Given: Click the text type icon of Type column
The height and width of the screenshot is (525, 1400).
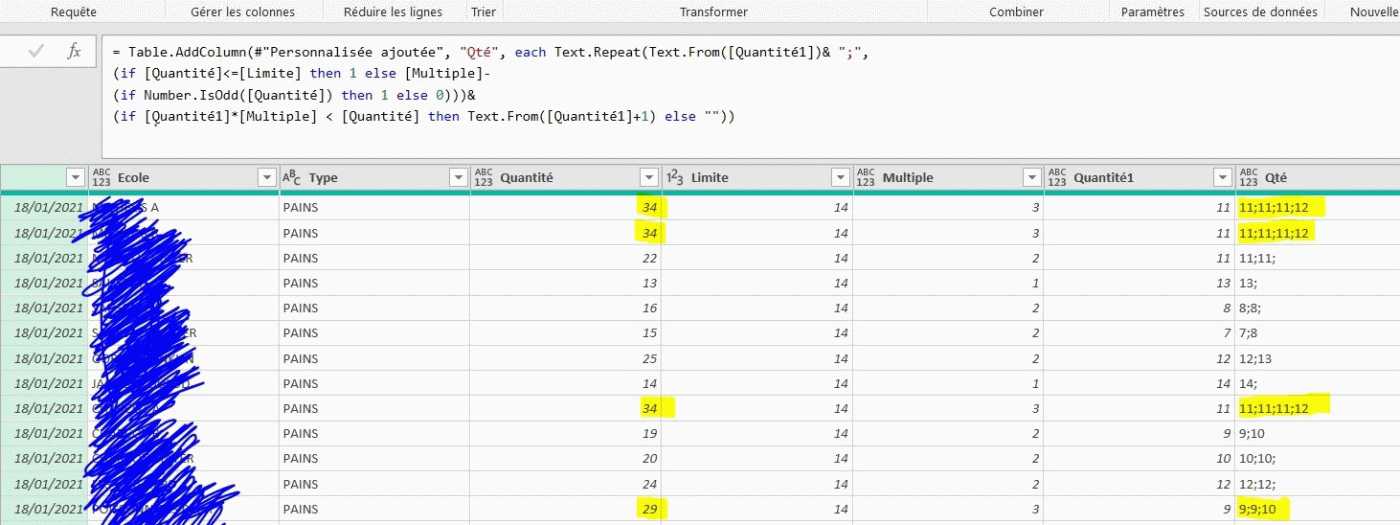Looking at the screenshot, I should 292,177.
